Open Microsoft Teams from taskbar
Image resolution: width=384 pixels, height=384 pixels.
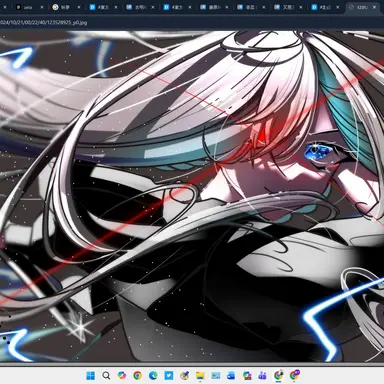pyautogui.click(x=262, y=376)
